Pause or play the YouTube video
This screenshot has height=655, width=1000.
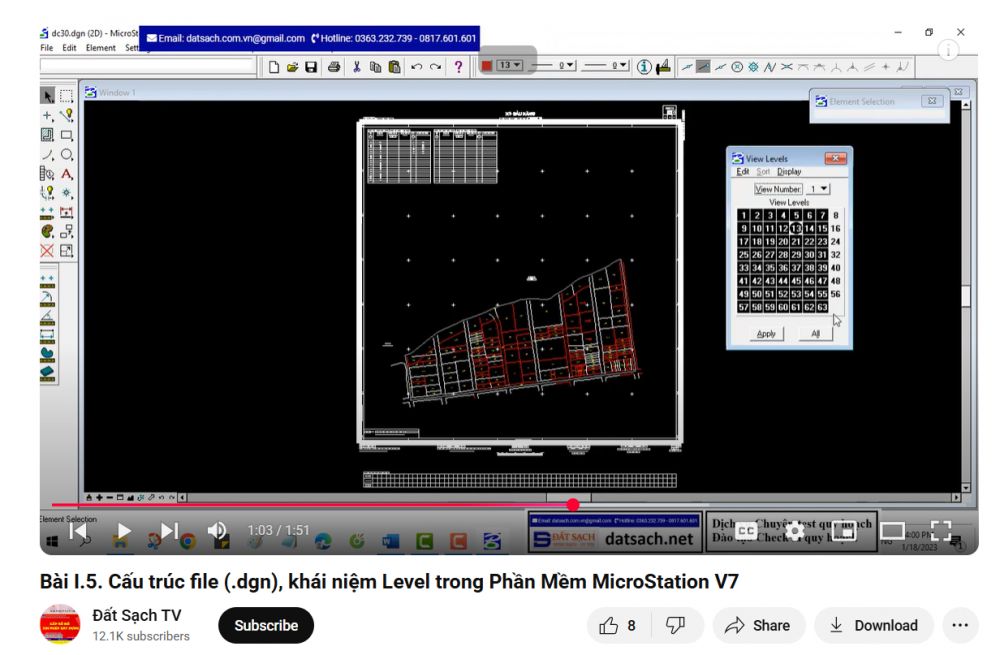(124, 531)
